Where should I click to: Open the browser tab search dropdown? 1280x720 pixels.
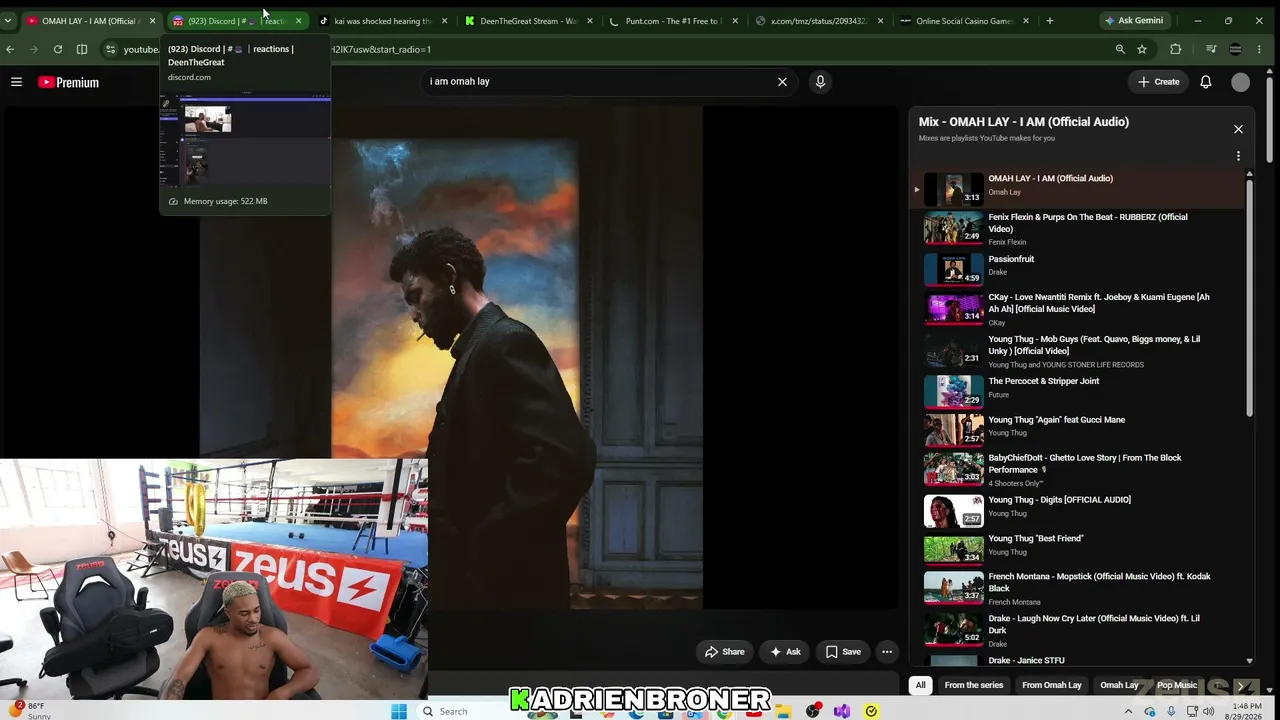8,21
